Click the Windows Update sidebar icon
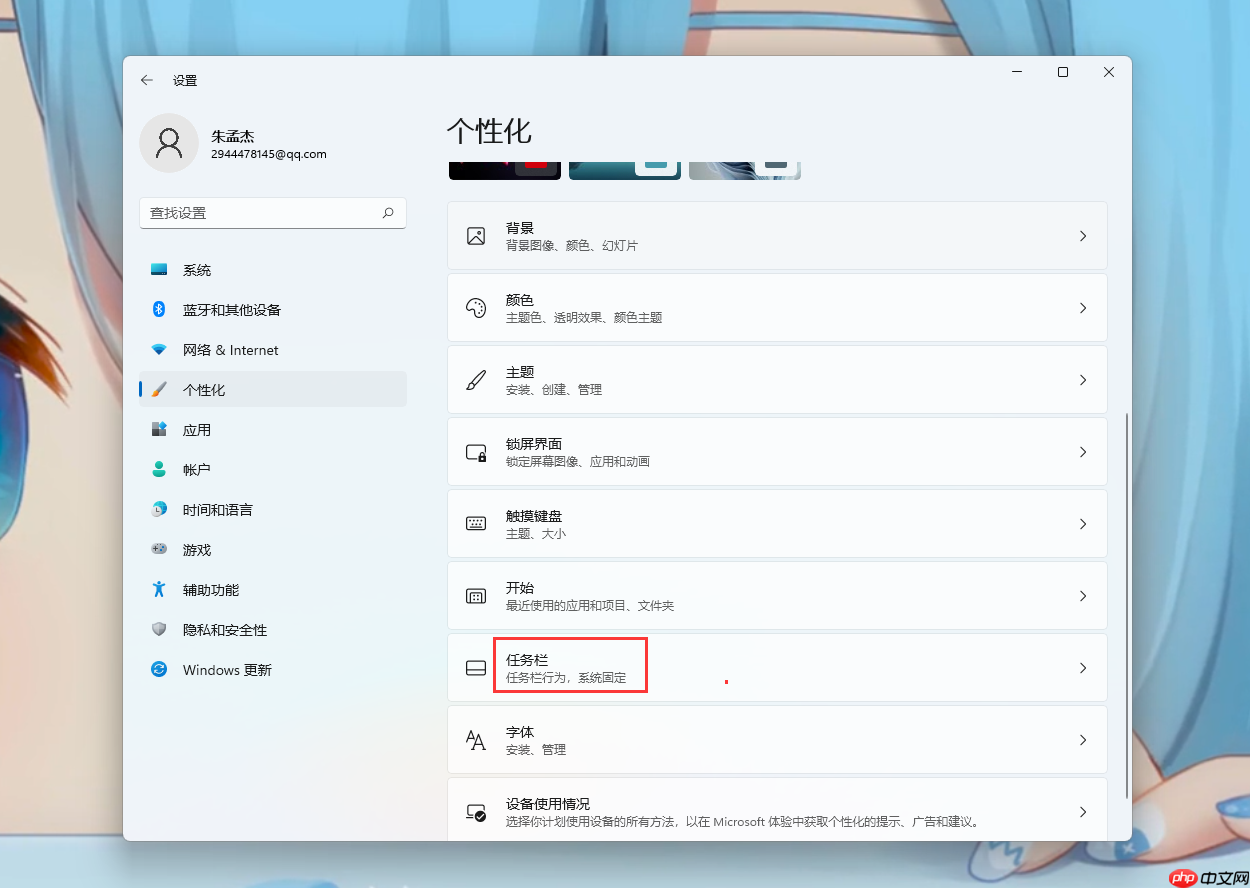 click(159, 669)
